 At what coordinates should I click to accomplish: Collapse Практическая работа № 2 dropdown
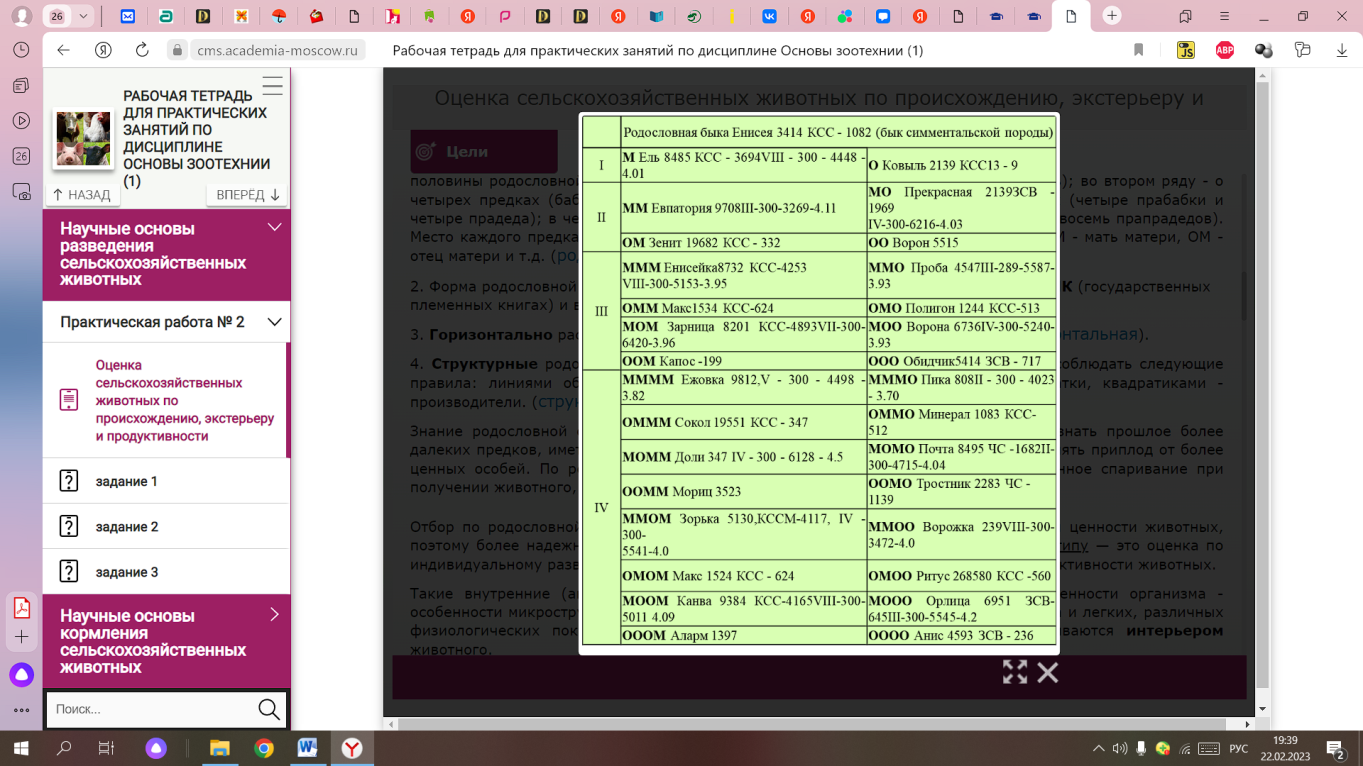click(x=273, y=322)
